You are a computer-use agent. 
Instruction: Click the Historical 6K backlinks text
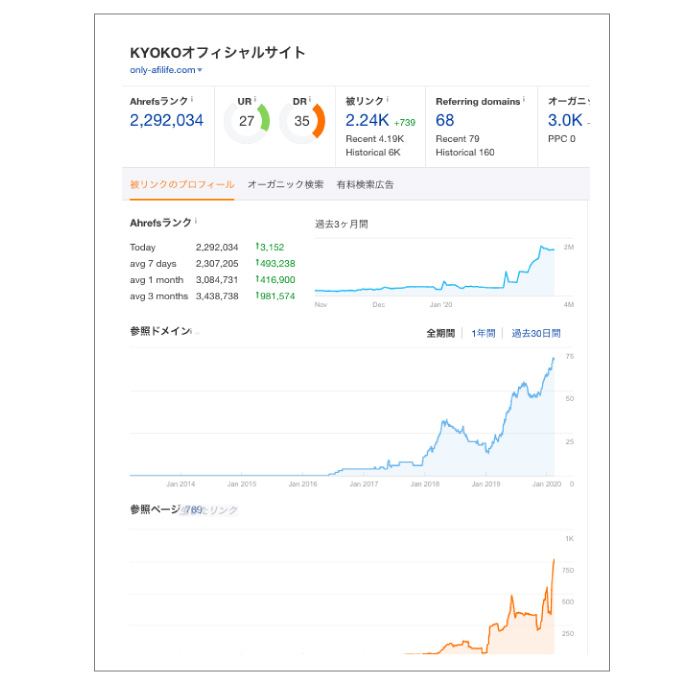[373, 152]
